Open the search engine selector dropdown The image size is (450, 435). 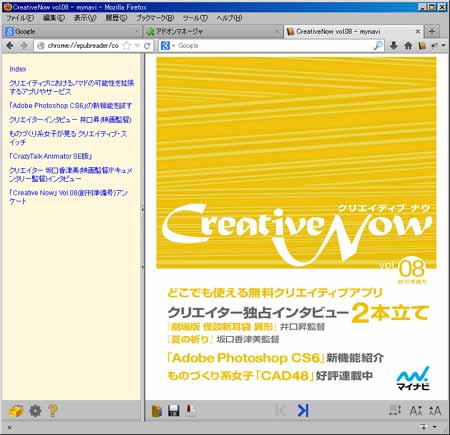tap(168, 46)
